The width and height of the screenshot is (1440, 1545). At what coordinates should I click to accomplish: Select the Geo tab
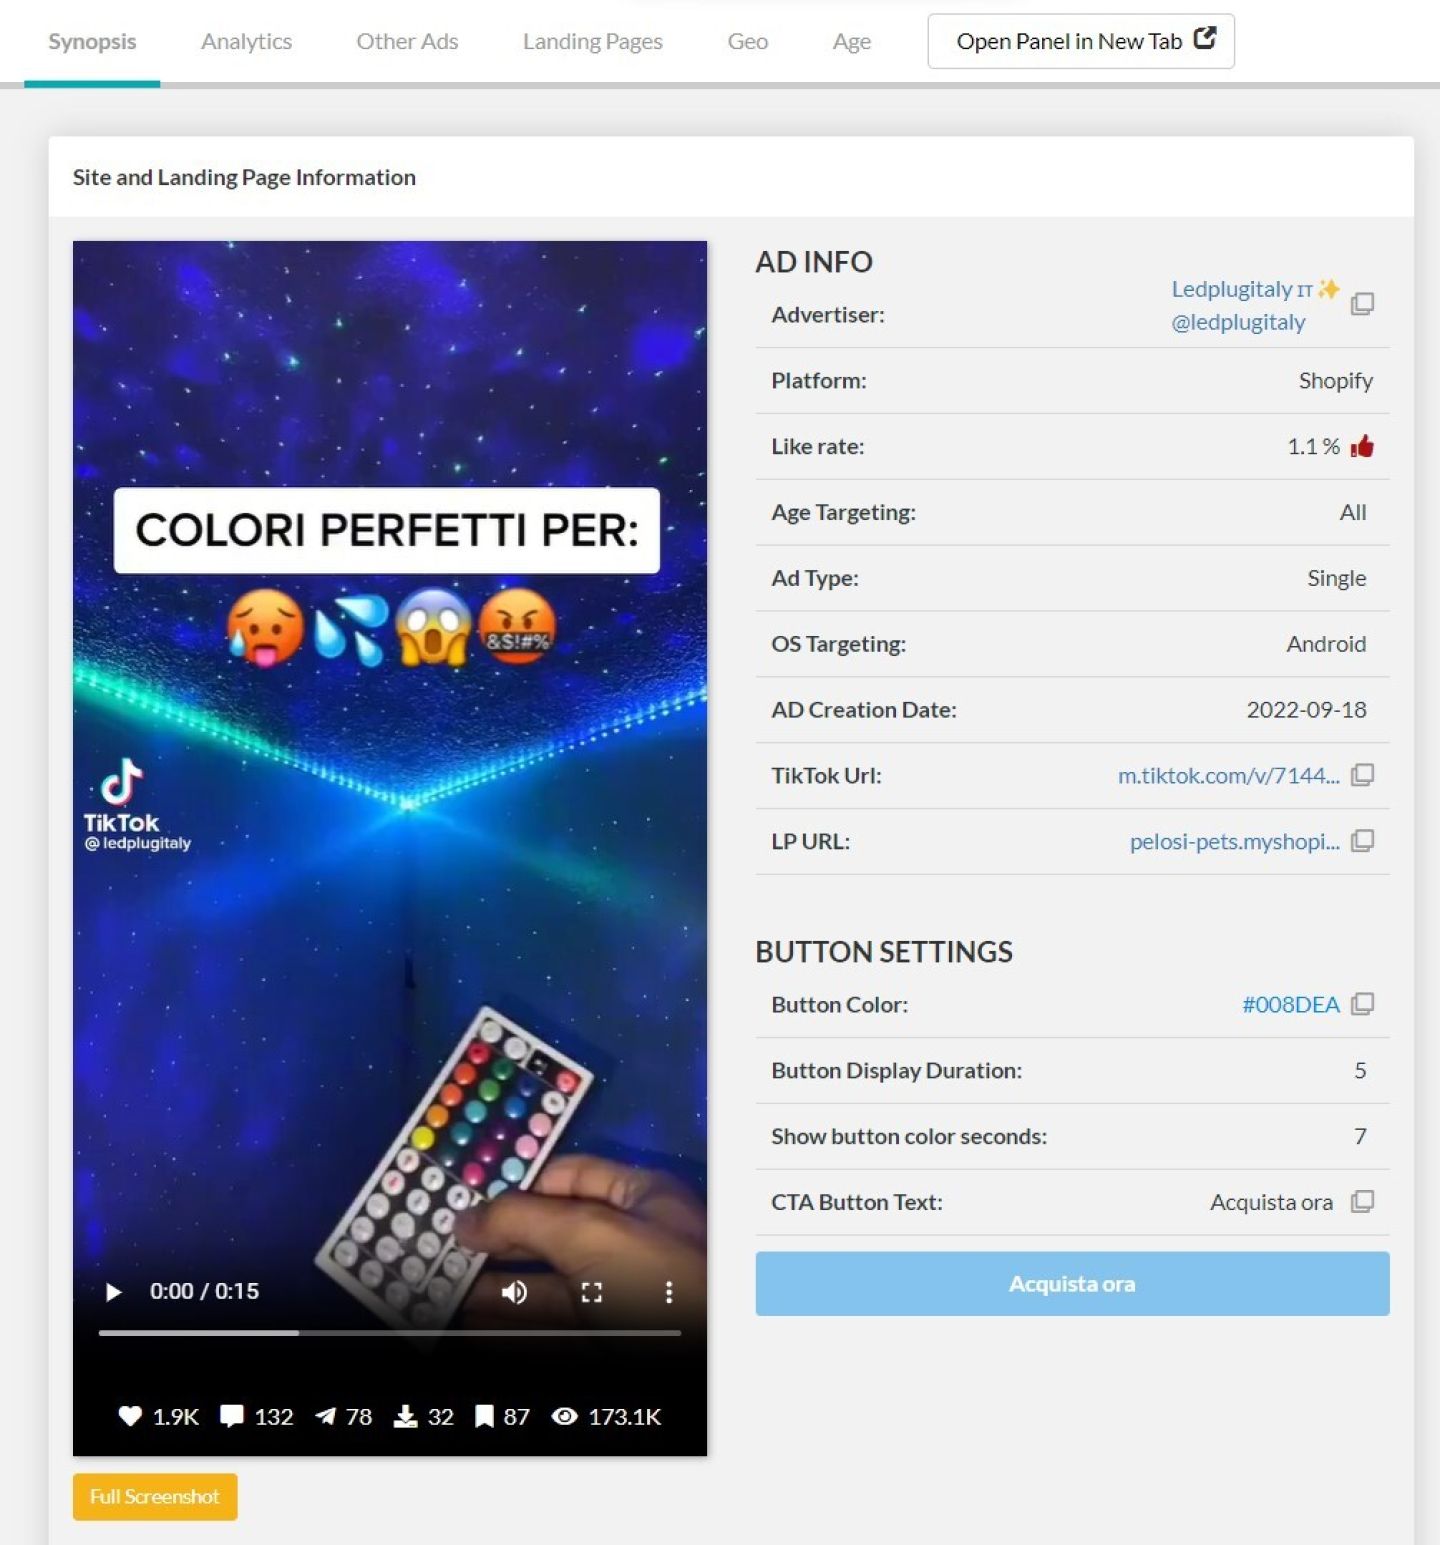coord(747,41)
